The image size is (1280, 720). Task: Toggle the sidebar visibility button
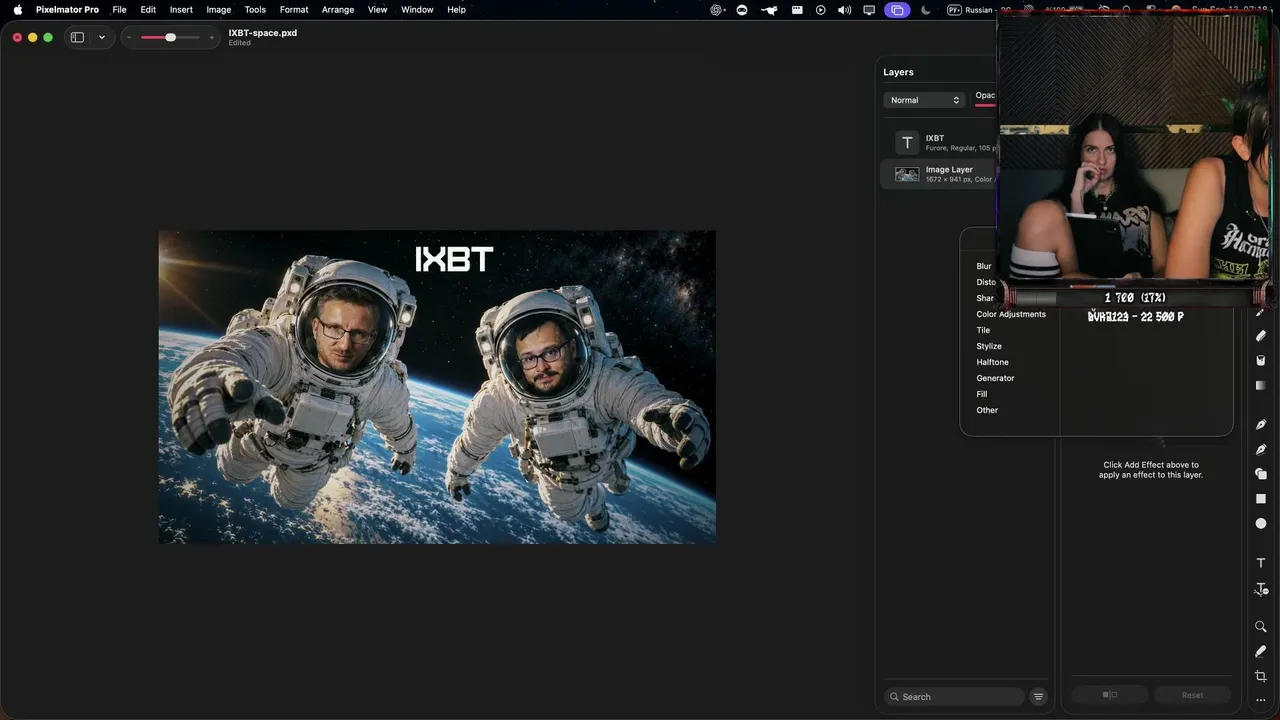[77, 37]
